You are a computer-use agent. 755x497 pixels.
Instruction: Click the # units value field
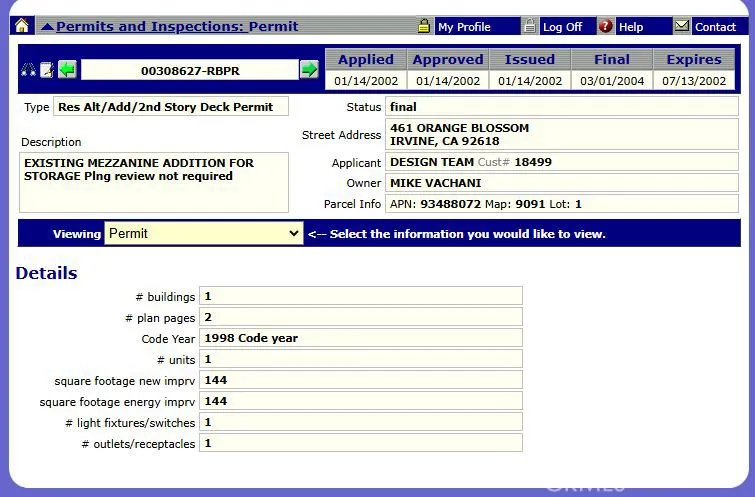coord(361,359)
